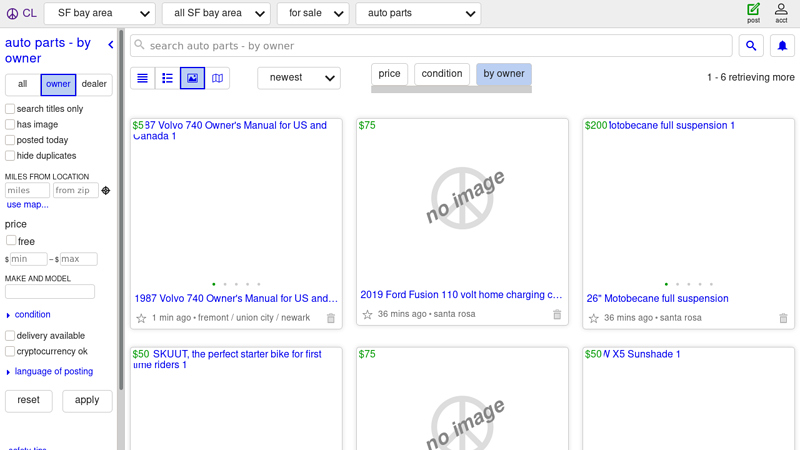The image size is (800, 450).
Task: Check the free price checkbox
Action: pyautogui.click(x=11, y=240)
